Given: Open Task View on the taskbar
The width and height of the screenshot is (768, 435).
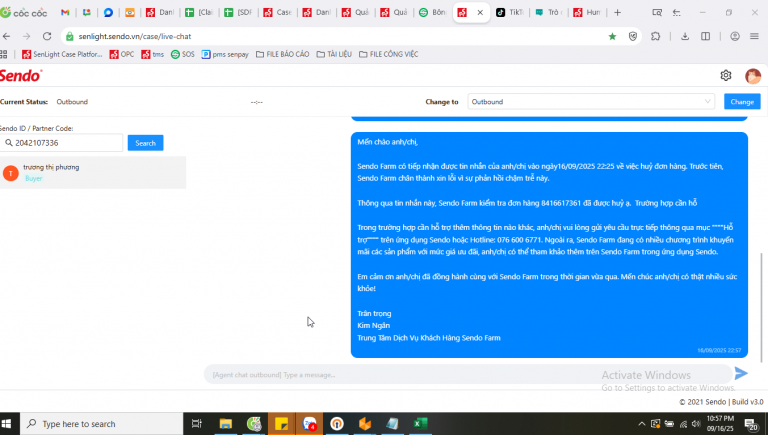Looking at the screenshot, I should click(196, 424).
